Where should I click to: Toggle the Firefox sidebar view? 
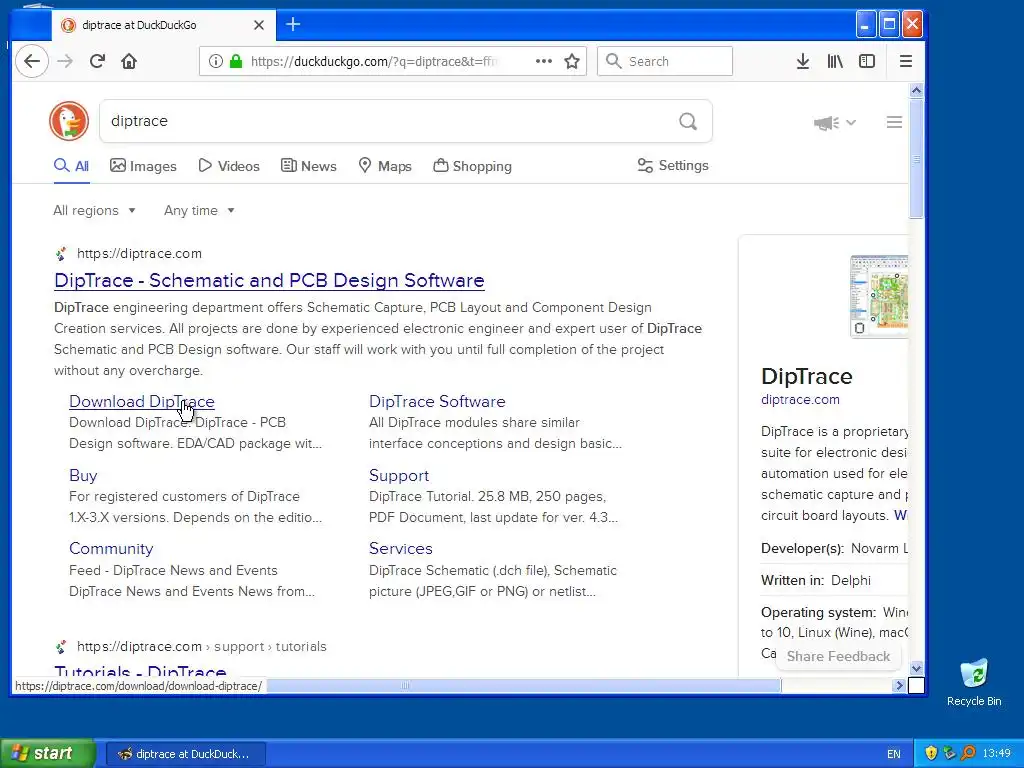coord(867,61)
